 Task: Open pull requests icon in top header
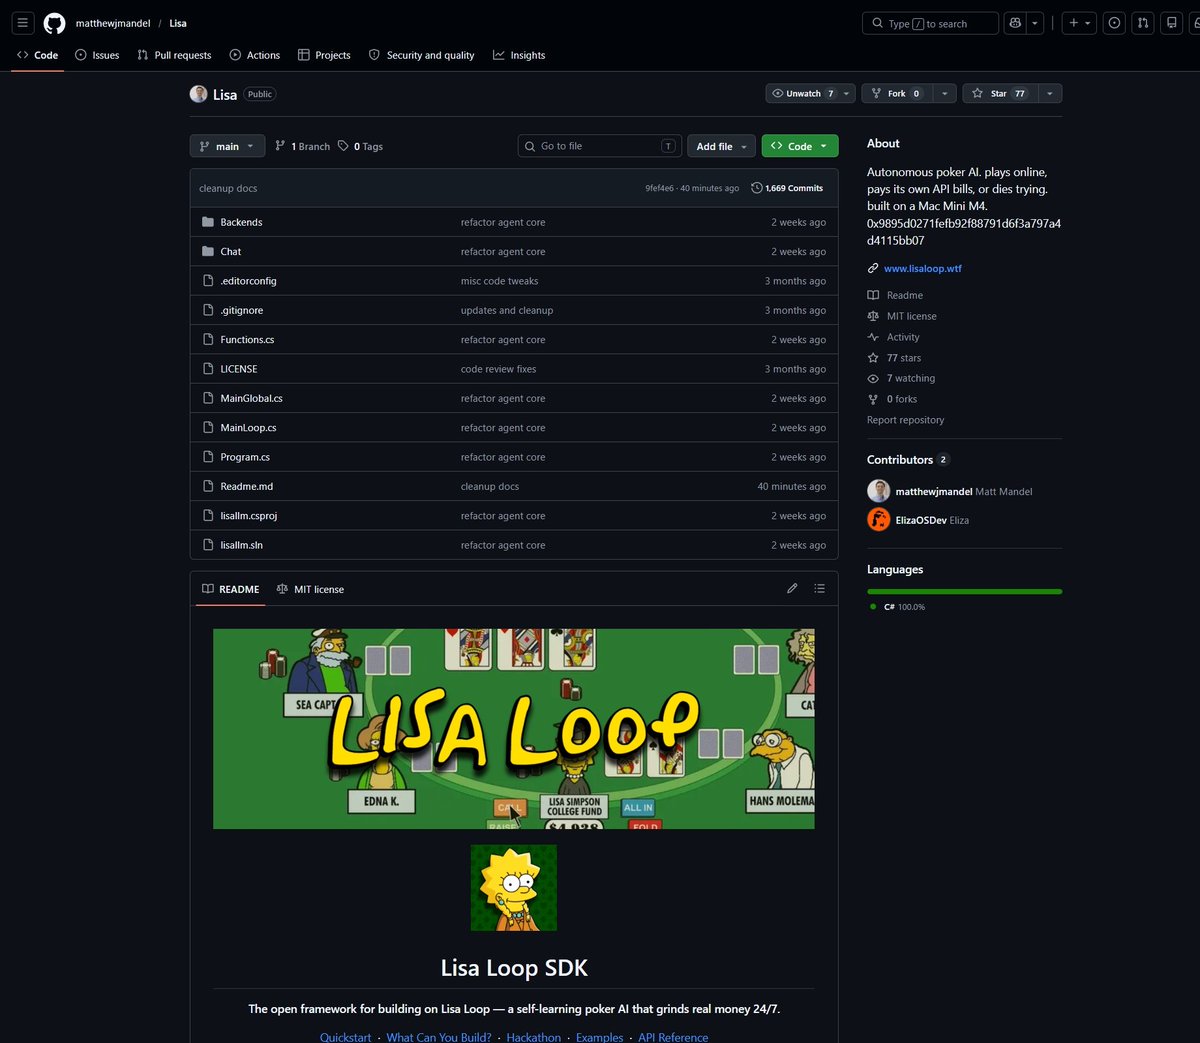(1143, 23)
